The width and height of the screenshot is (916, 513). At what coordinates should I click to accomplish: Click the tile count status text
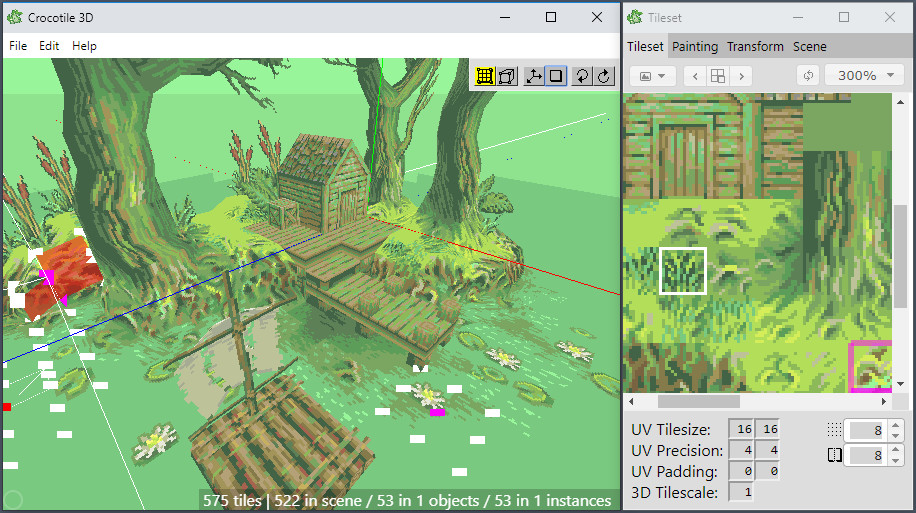407,501
